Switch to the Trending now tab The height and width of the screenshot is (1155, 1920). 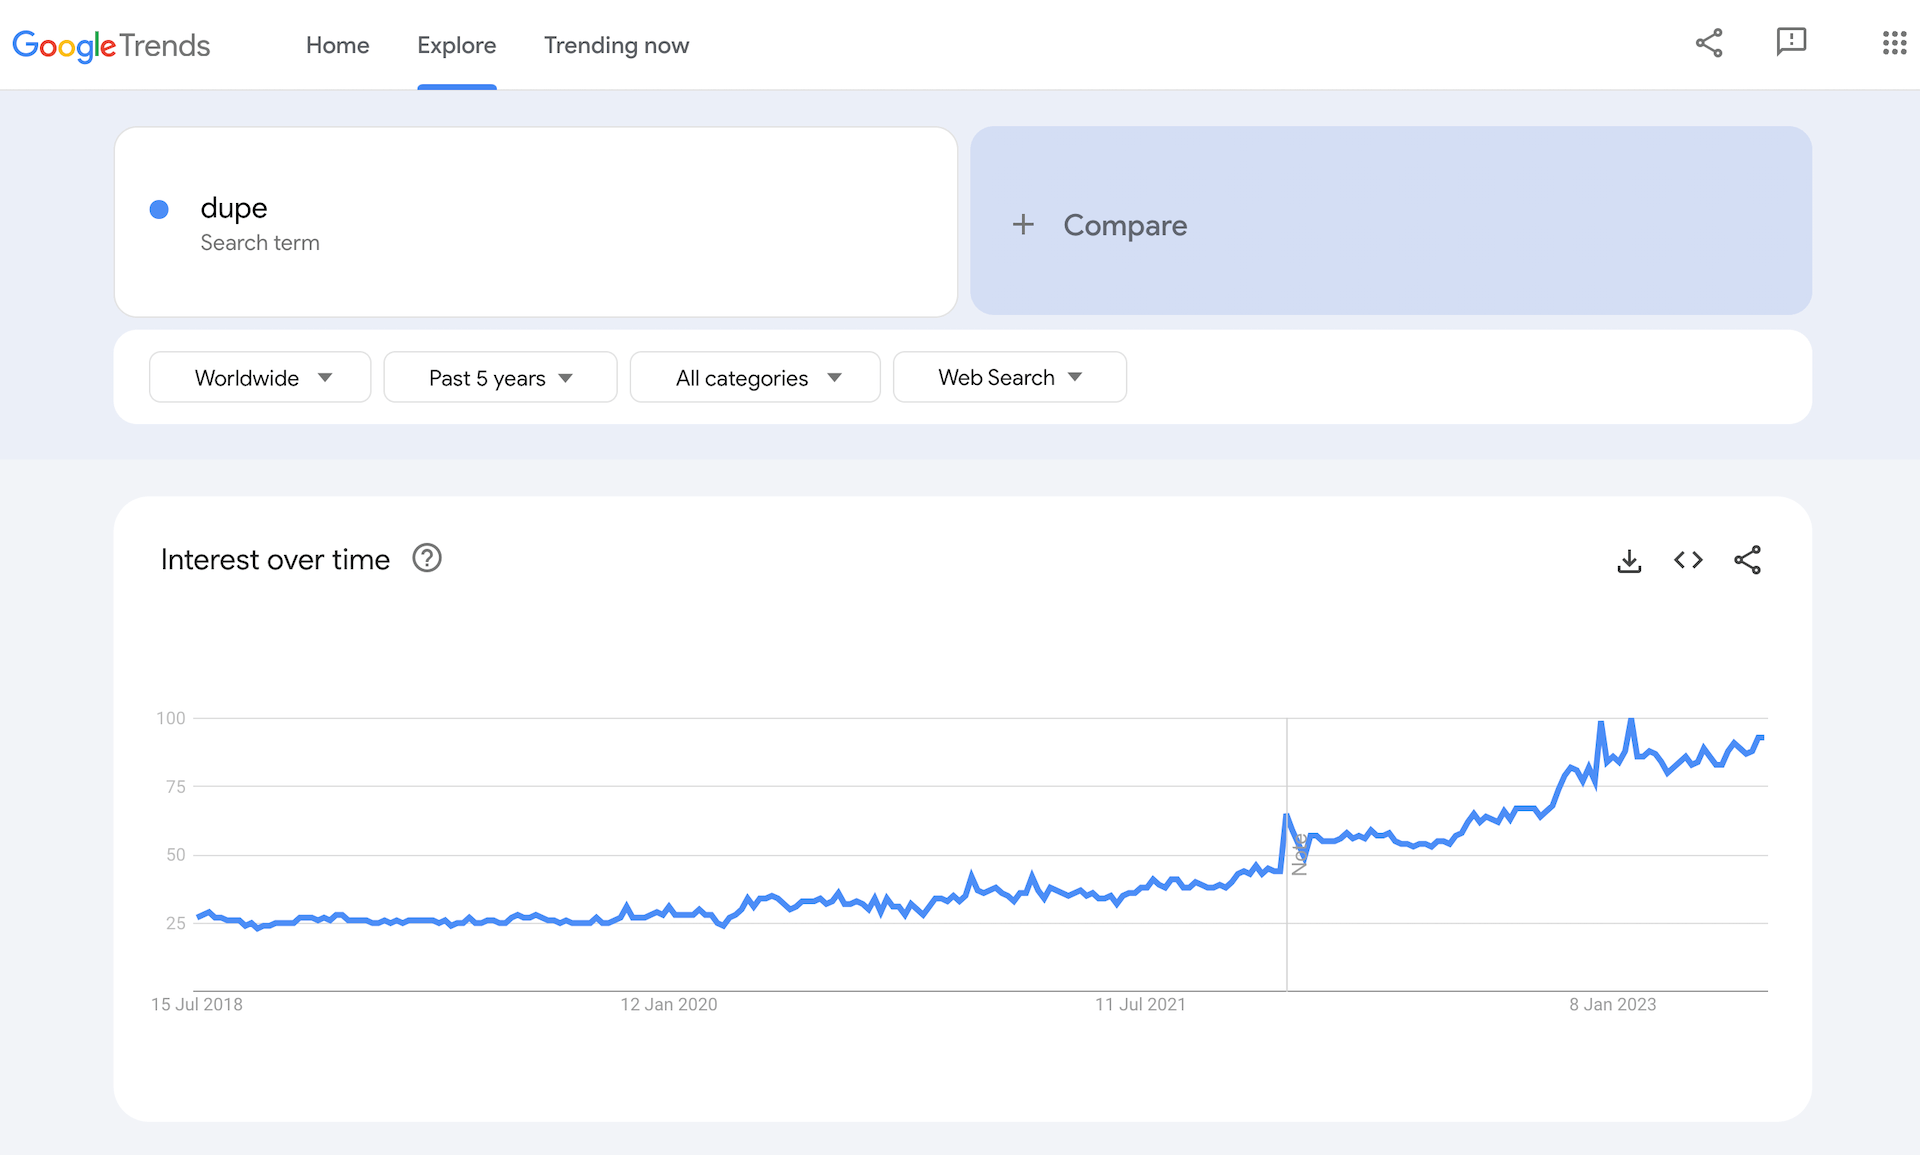(616, 45)
